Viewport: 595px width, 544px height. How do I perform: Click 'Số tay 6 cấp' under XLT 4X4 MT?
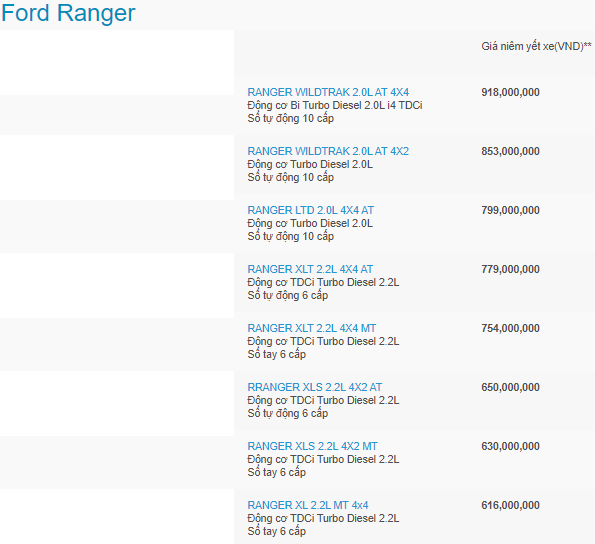coord(277,354)
